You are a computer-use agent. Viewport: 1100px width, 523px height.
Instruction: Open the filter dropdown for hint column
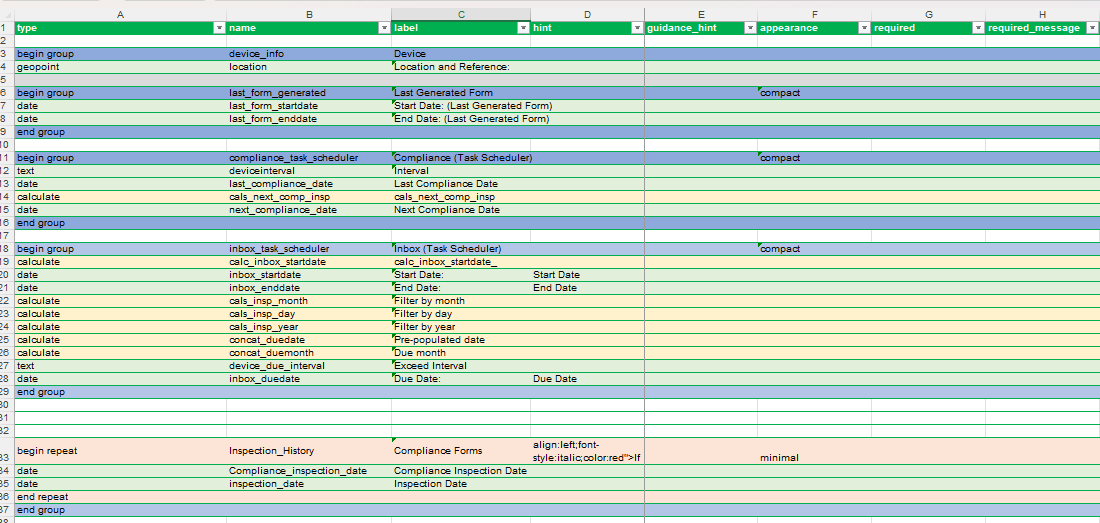(637, 28)
